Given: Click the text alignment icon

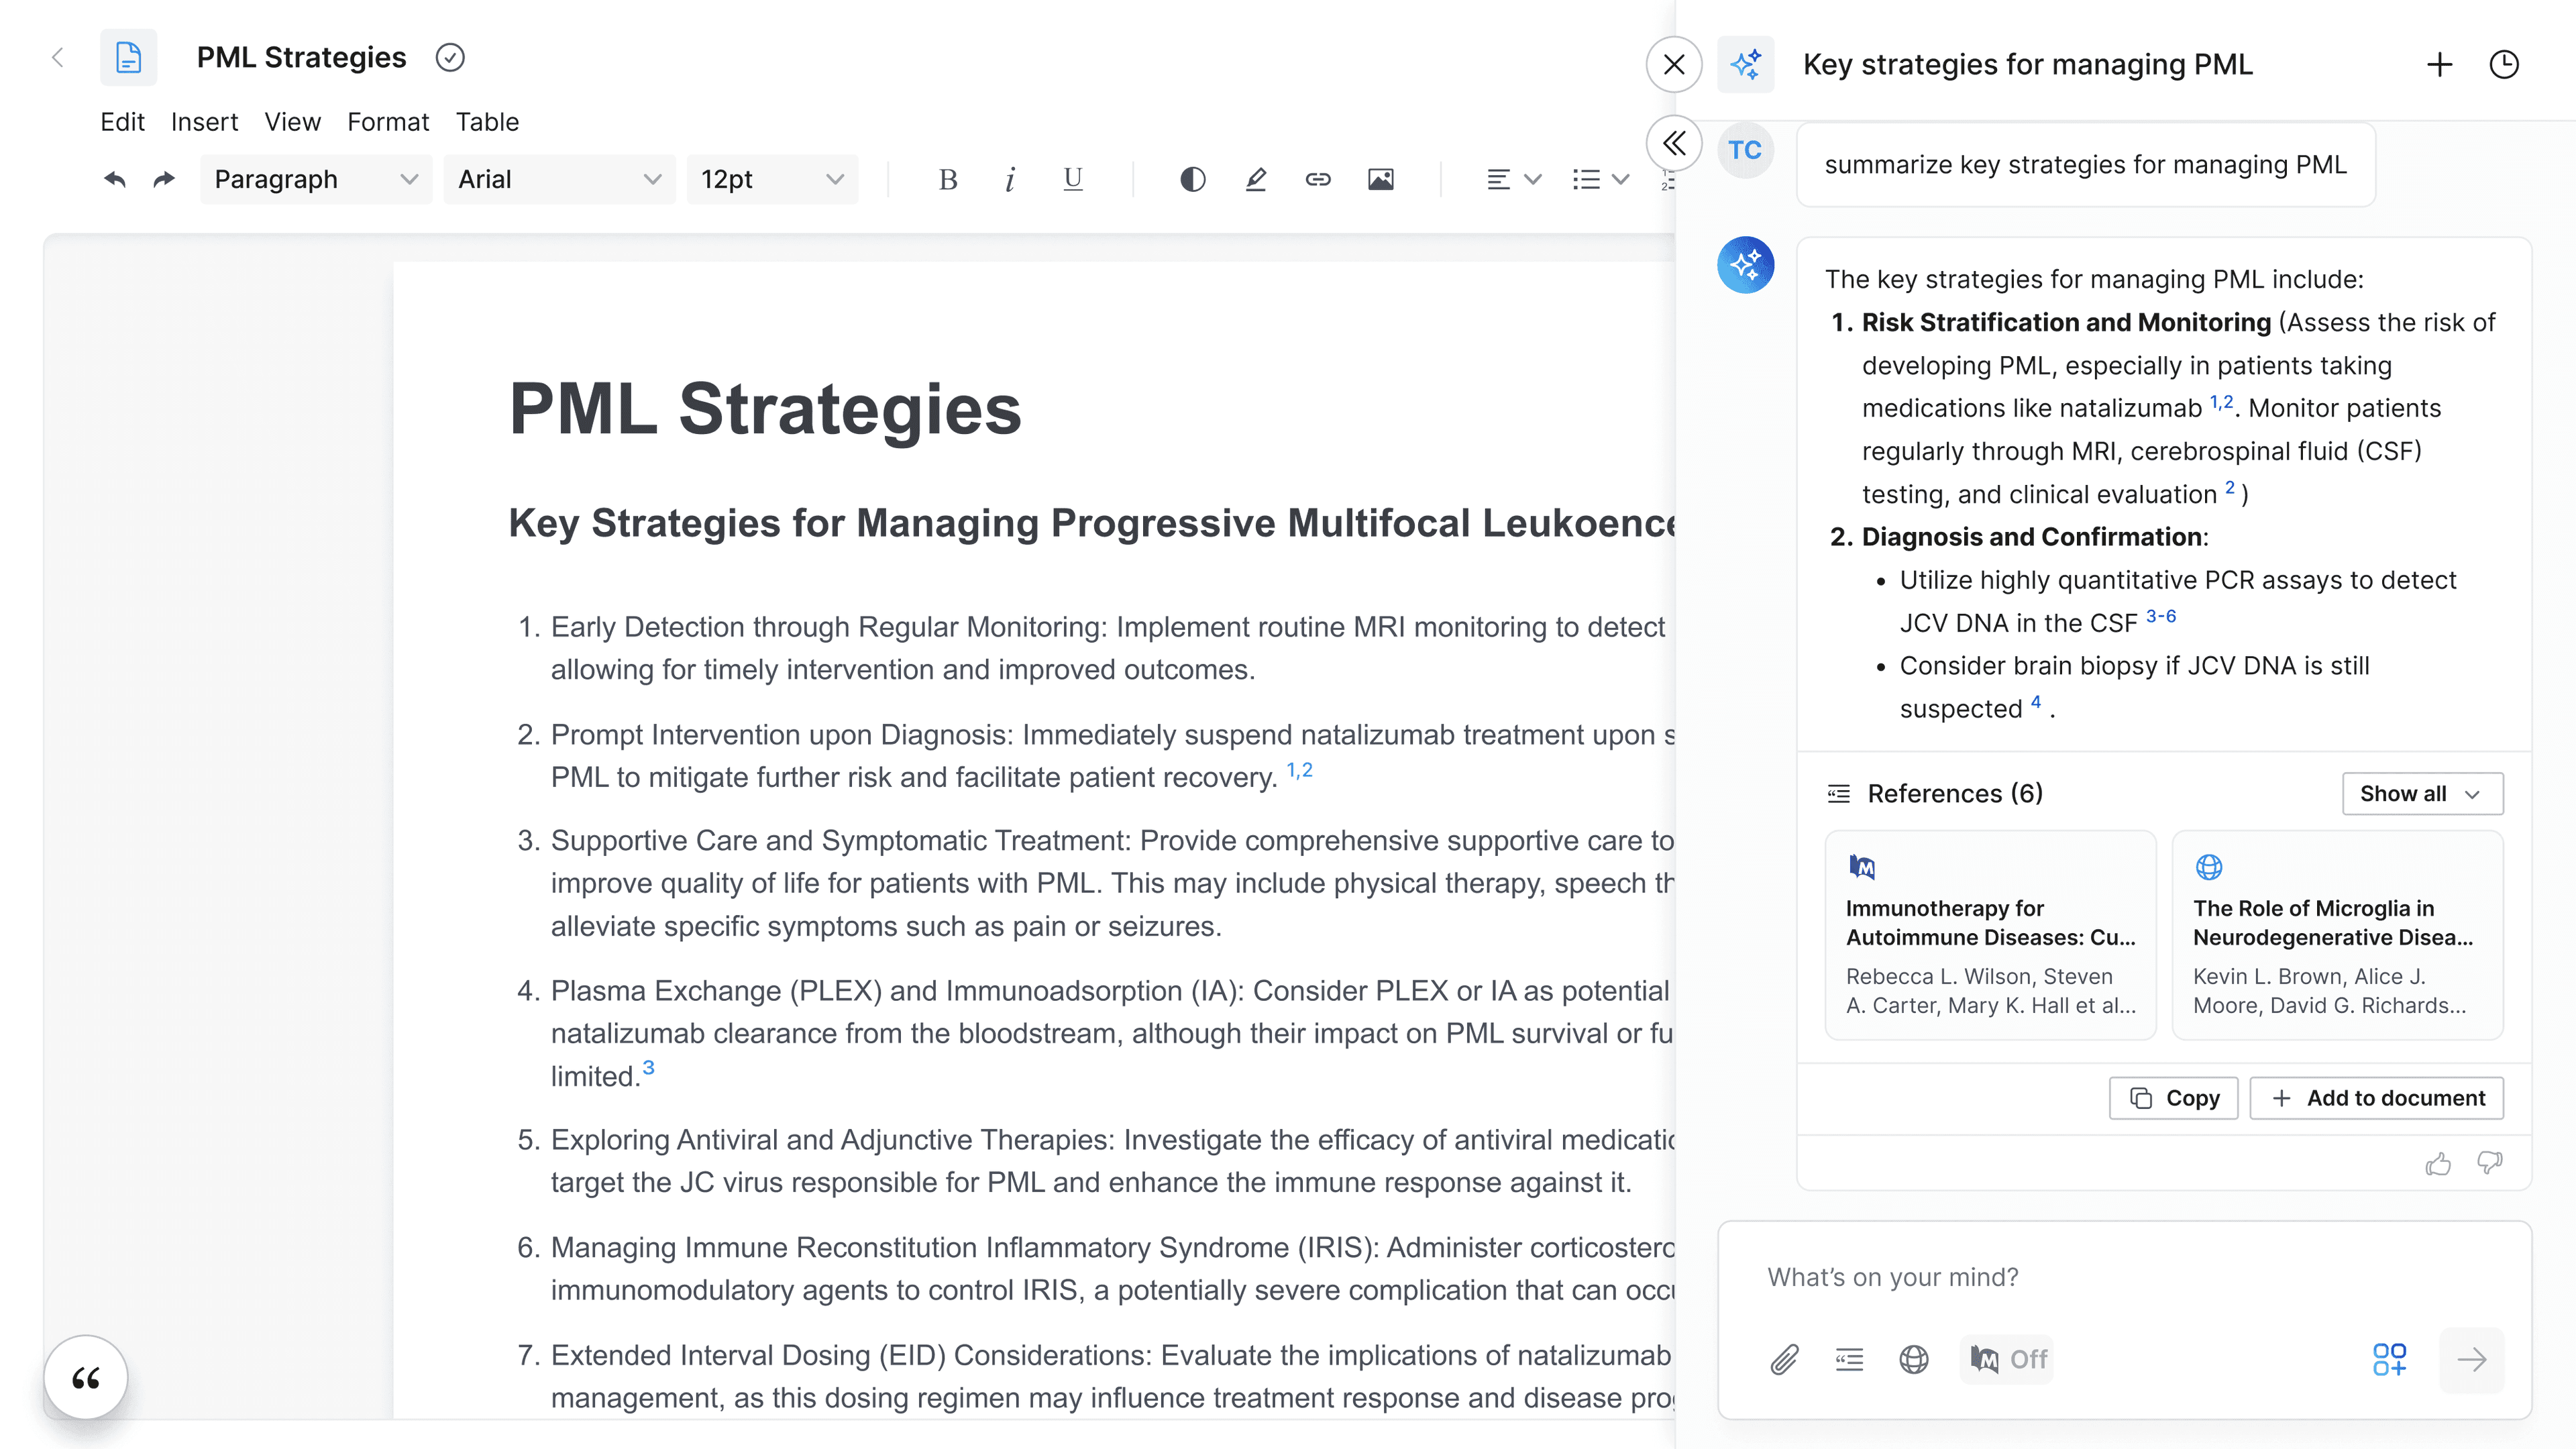Looking at the screenshot, I should (x=1498, y=179).
